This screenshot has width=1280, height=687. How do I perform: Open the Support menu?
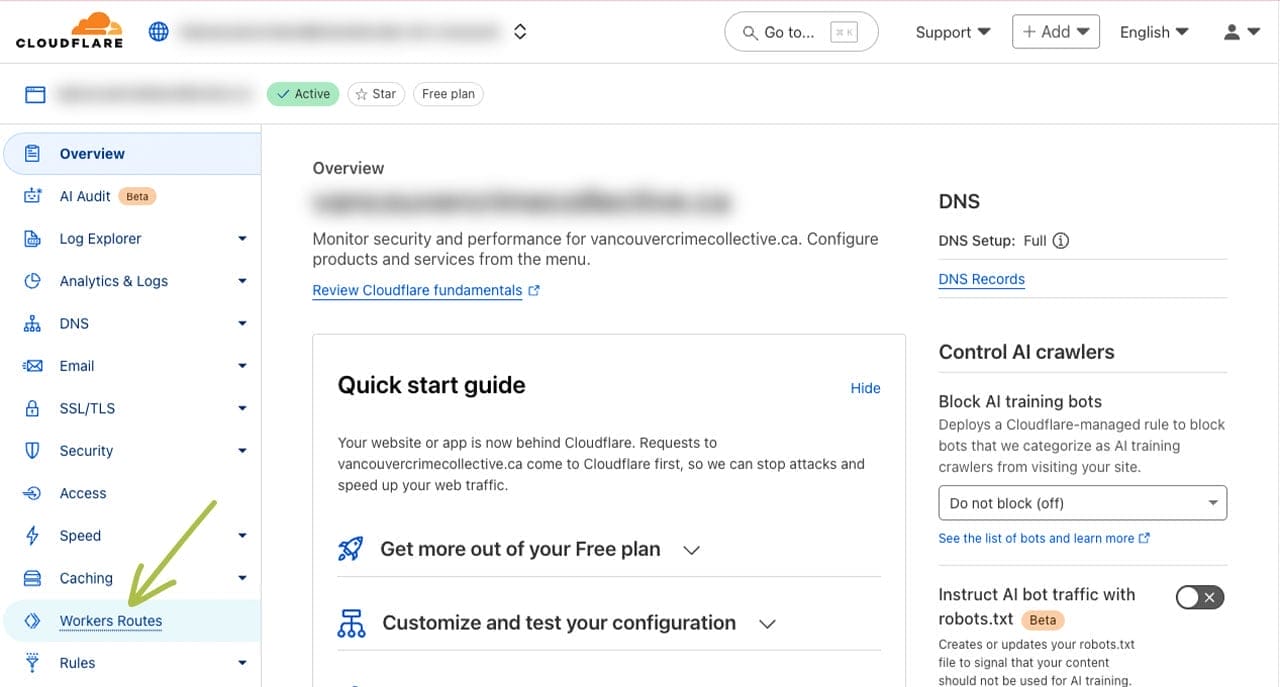point(953,32)
